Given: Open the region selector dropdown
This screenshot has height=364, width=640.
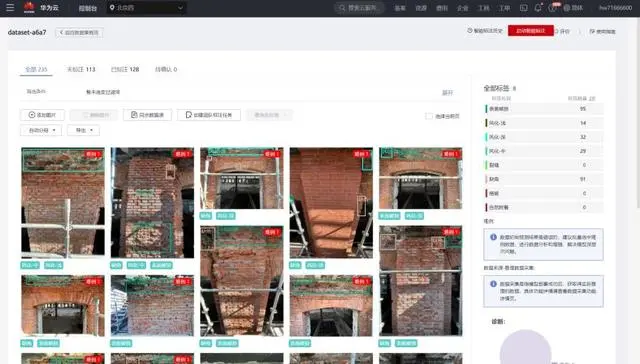Looking at the screenshot, I should [x=147, y=8].
